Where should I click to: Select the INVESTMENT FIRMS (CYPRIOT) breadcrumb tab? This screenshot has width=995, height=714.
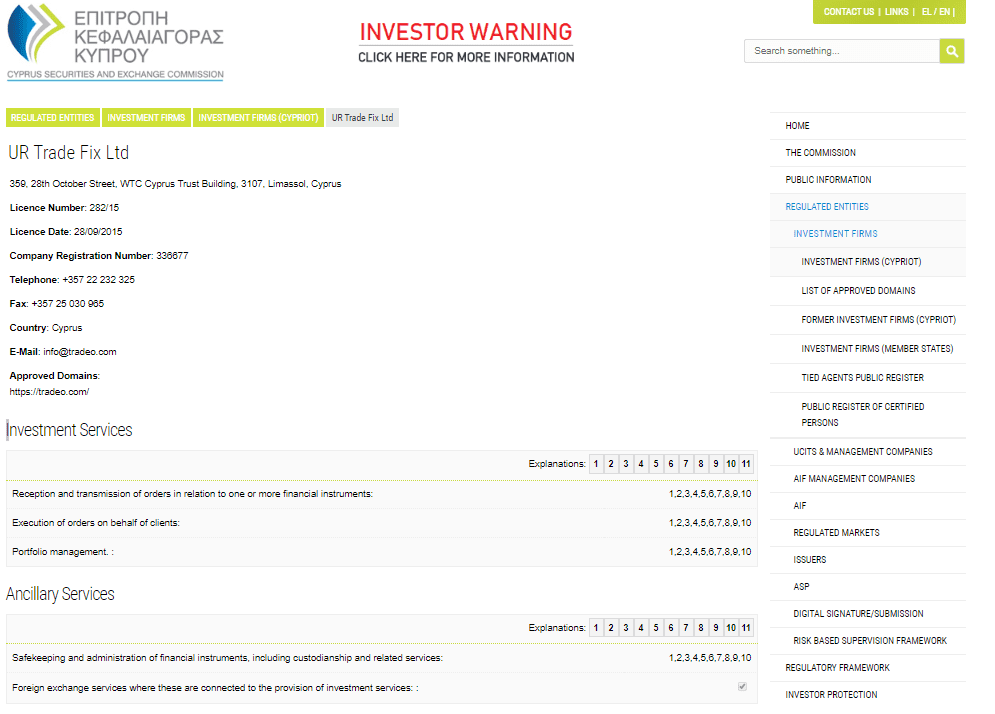[256, 117]
